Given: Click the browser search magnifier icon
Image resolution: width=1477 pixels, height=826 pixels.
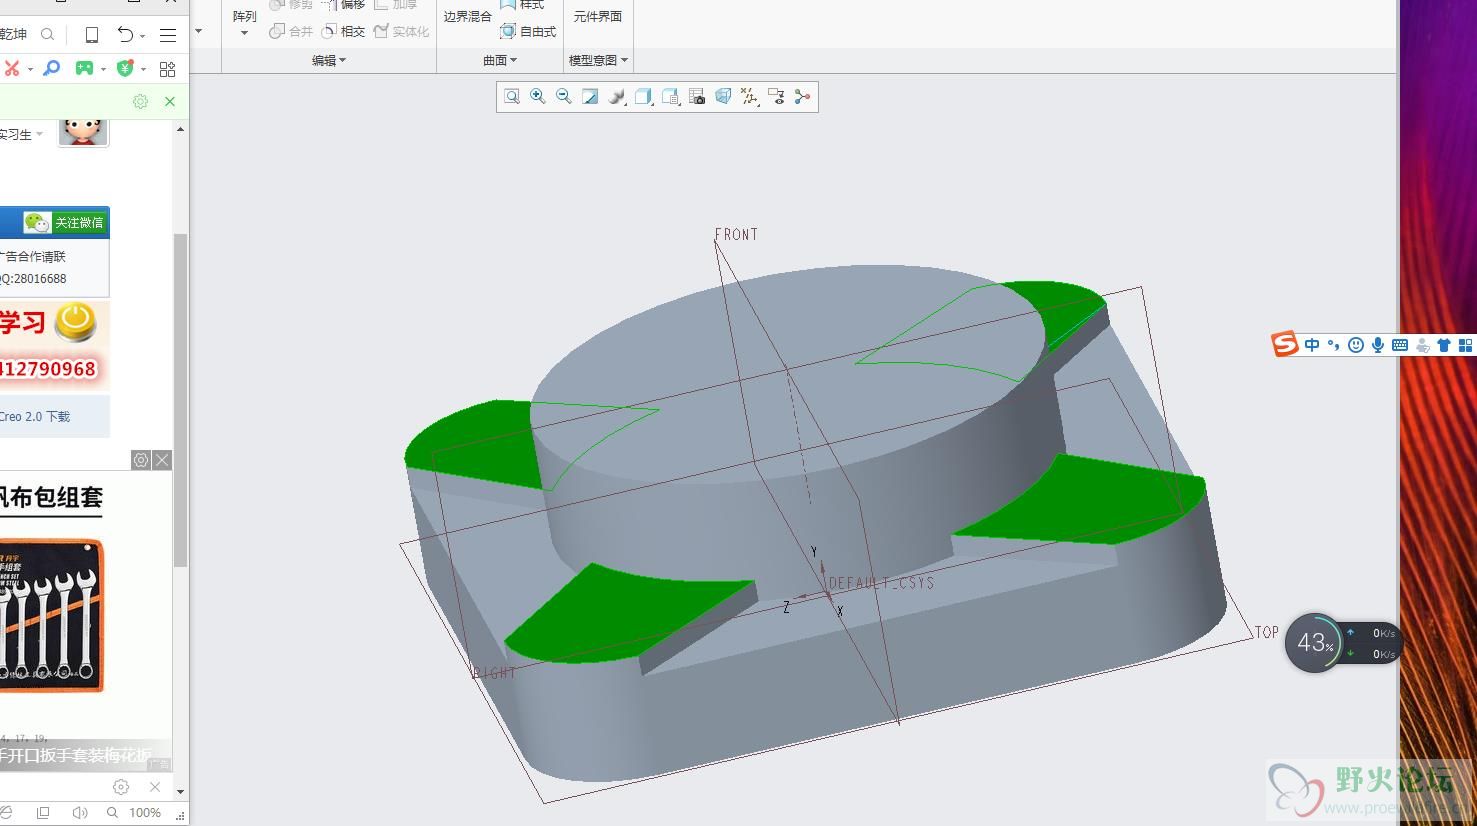Looking at the screenshot, I should 47,35.
